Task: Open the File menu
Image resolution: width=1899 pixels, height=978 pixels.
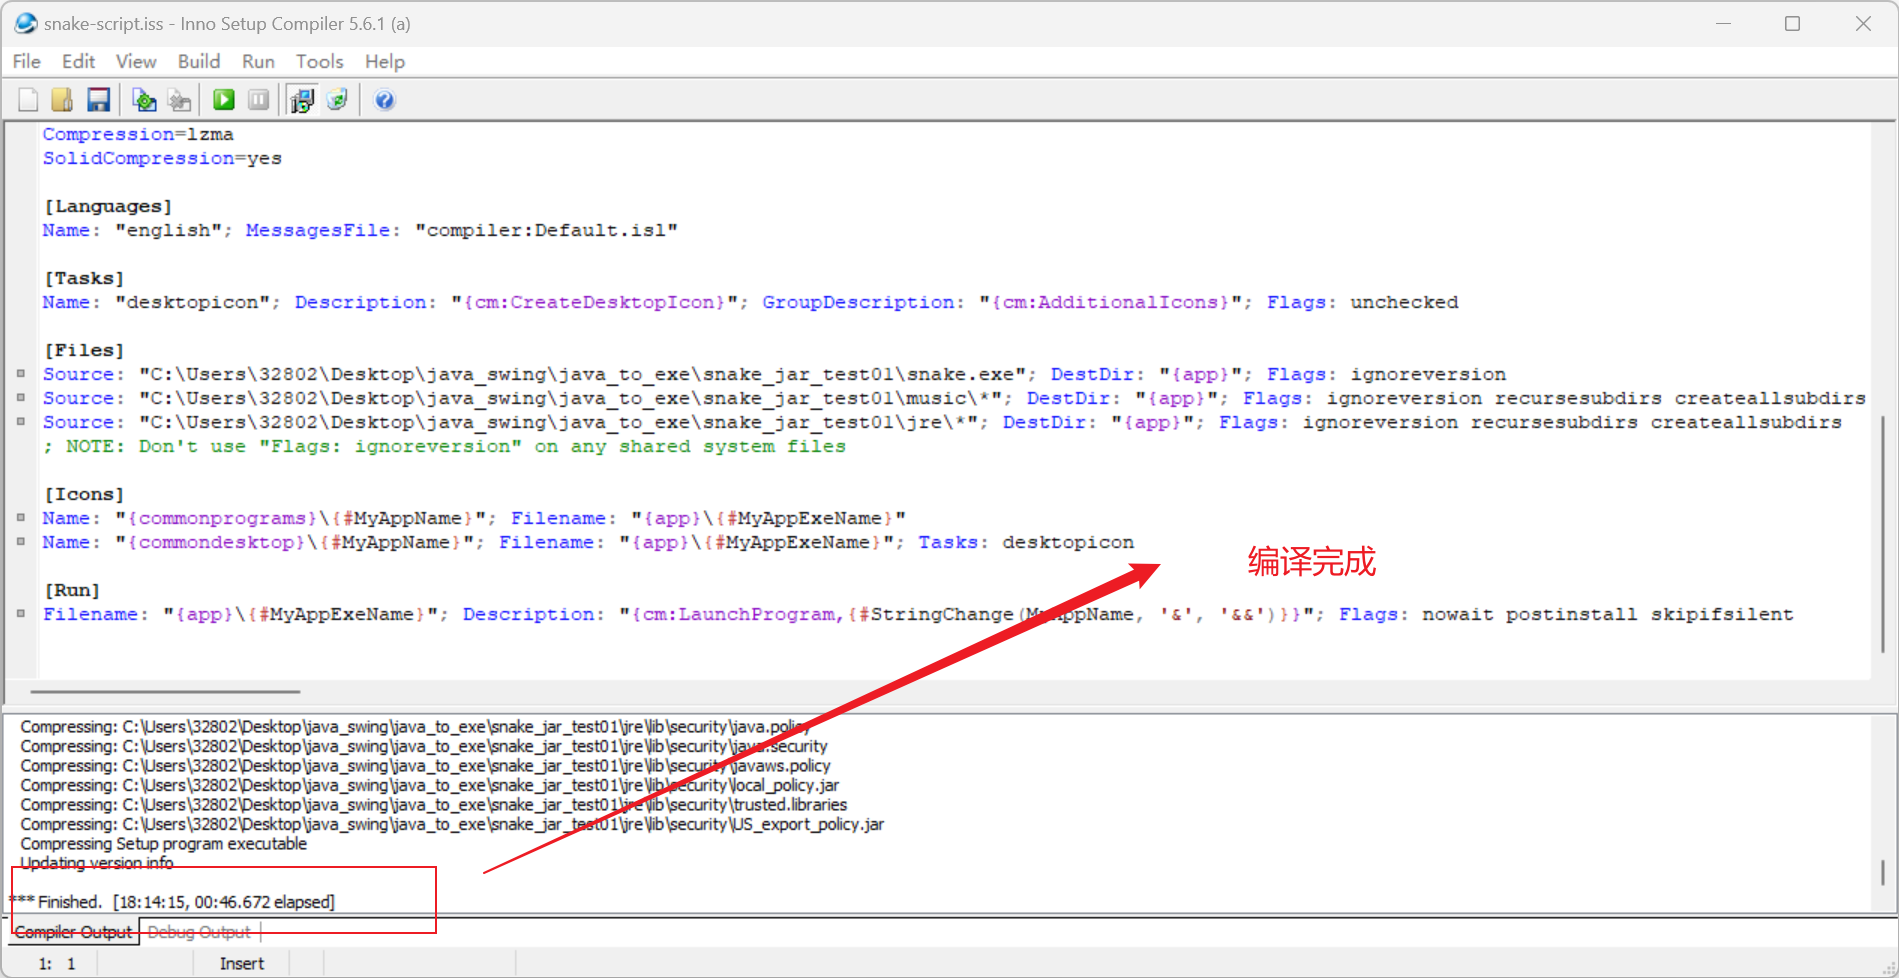Action: [x=27, y=62]
